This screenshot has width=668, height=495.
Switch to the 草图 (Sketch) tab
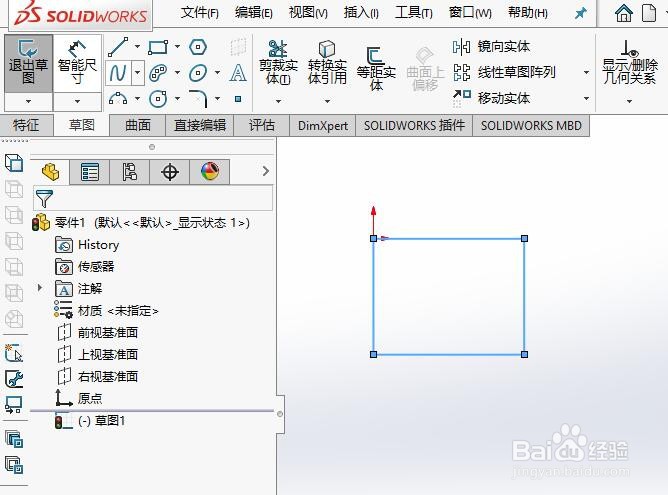click(x=81, y=125)
